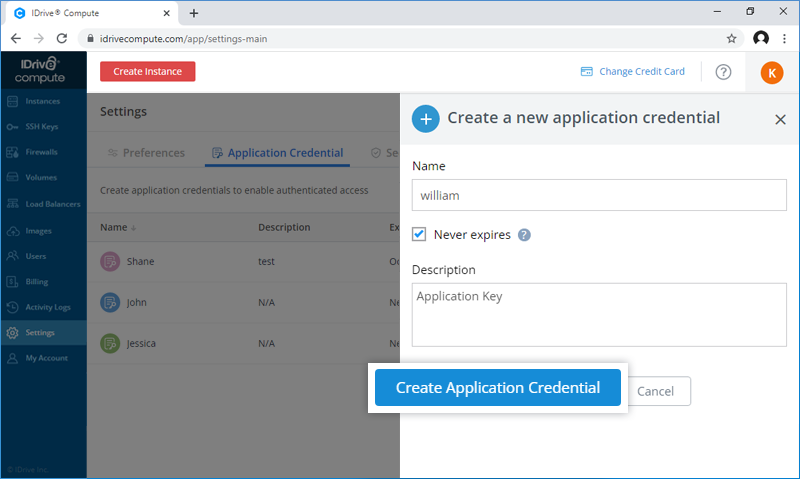Close the new credential panel
This screenshot has width=800, height=479.
pos(780,119)
